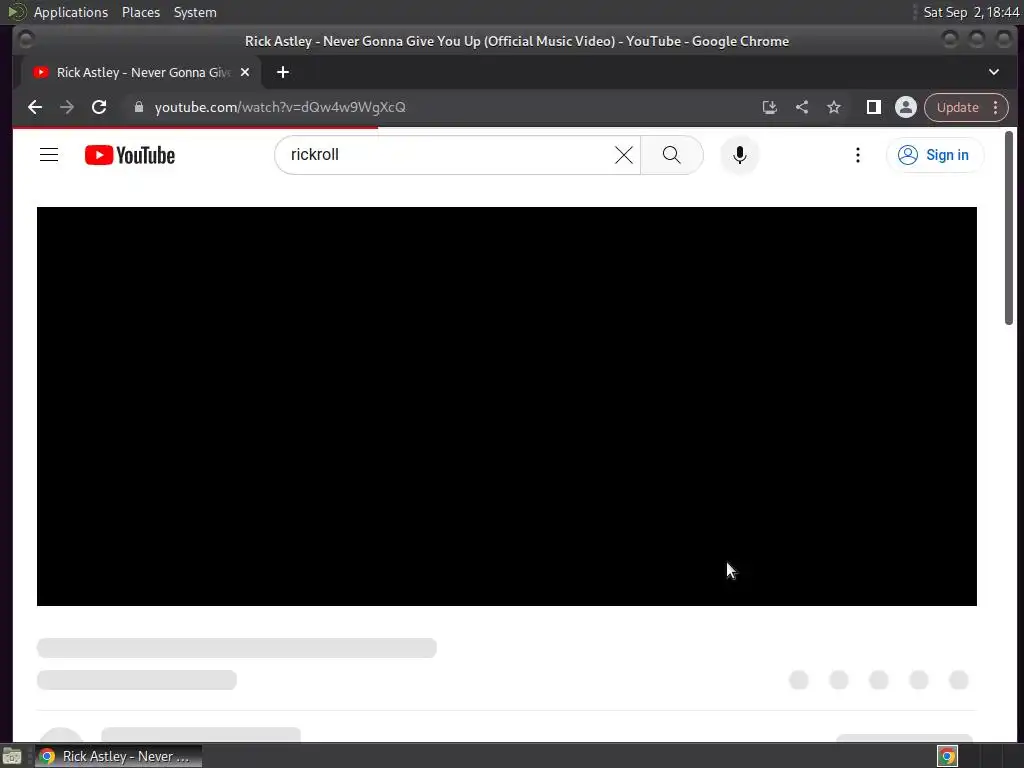Open the Applications menu

[x=71, y=12]
